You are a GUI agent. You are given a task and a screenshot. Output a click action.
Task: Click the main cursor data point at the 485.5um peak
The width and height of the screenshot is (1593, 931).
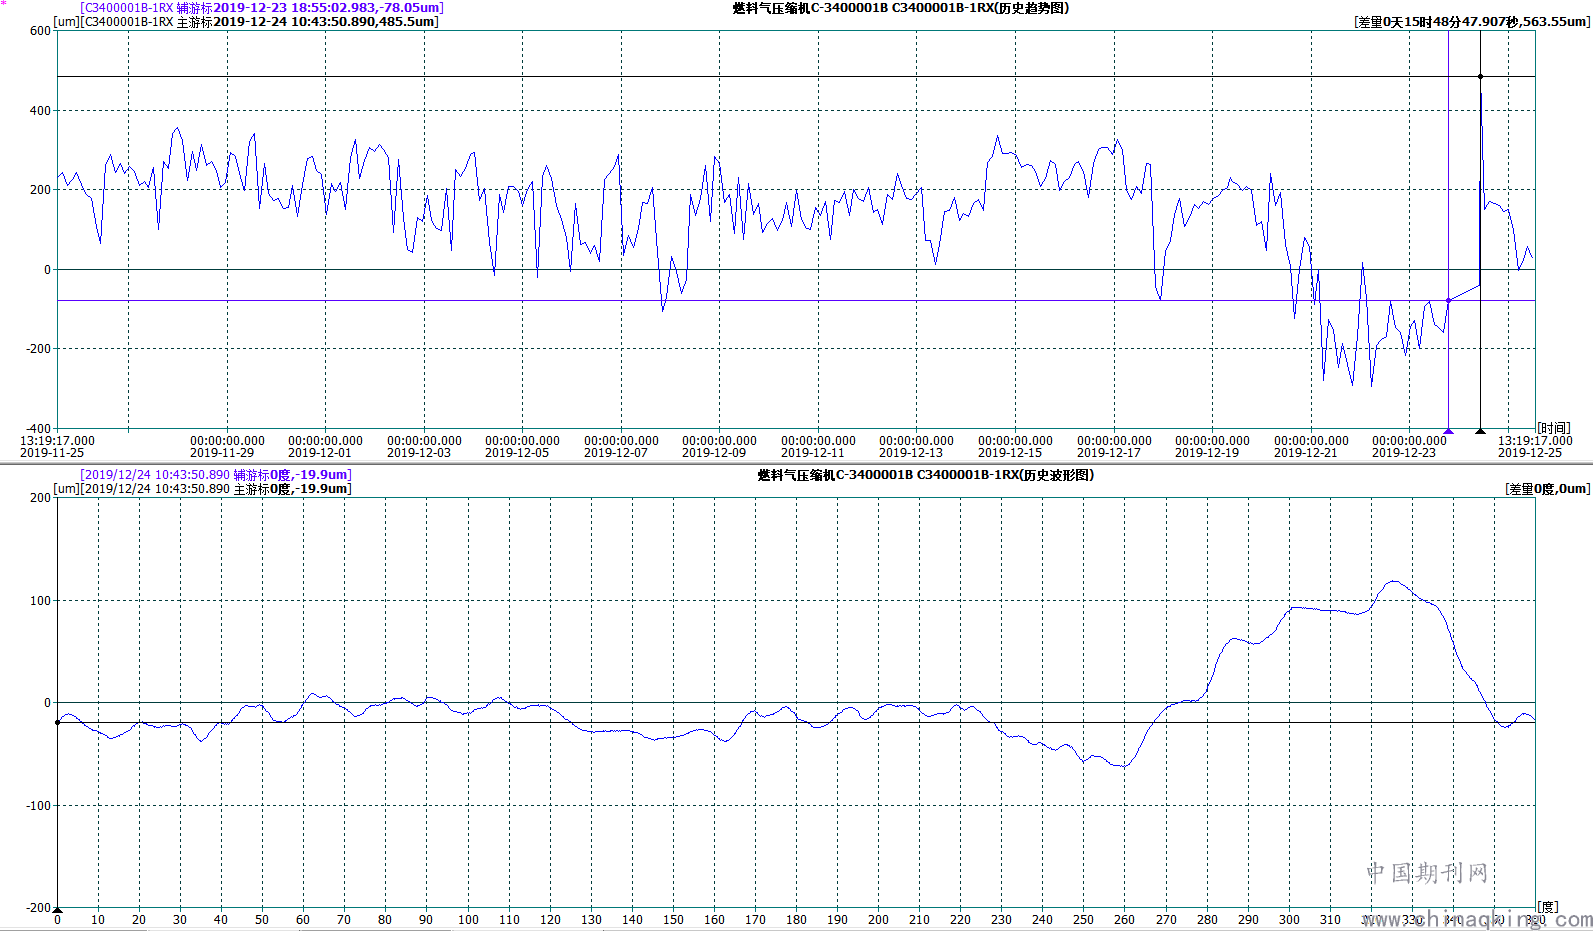1480,77
